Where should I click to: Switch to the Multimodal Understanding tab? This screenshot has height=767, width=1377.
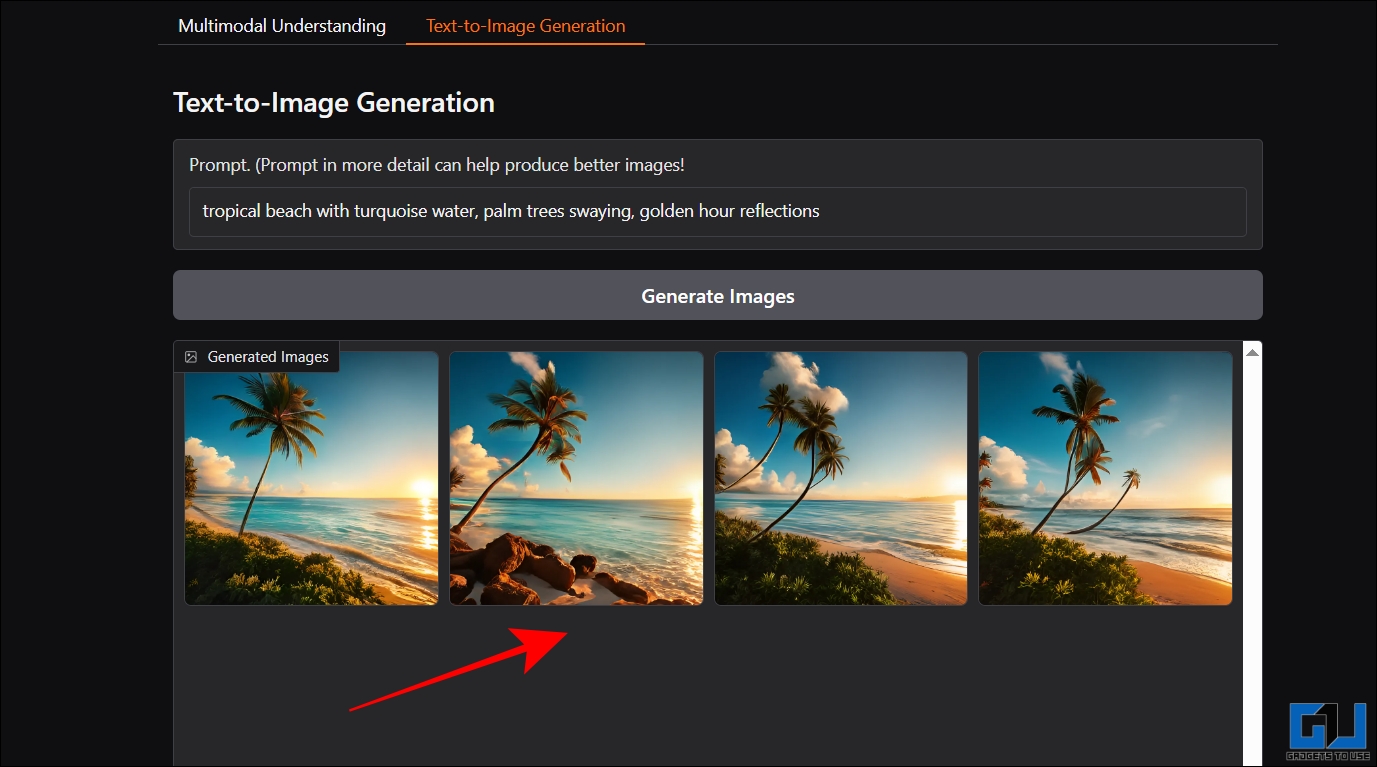282,26
